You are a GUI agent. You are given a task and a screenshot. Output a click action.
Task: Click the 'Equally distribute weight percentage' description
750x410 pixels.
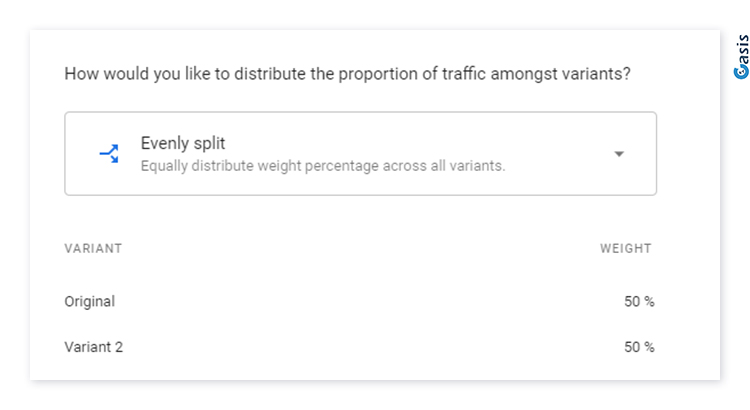pos(323,166)
